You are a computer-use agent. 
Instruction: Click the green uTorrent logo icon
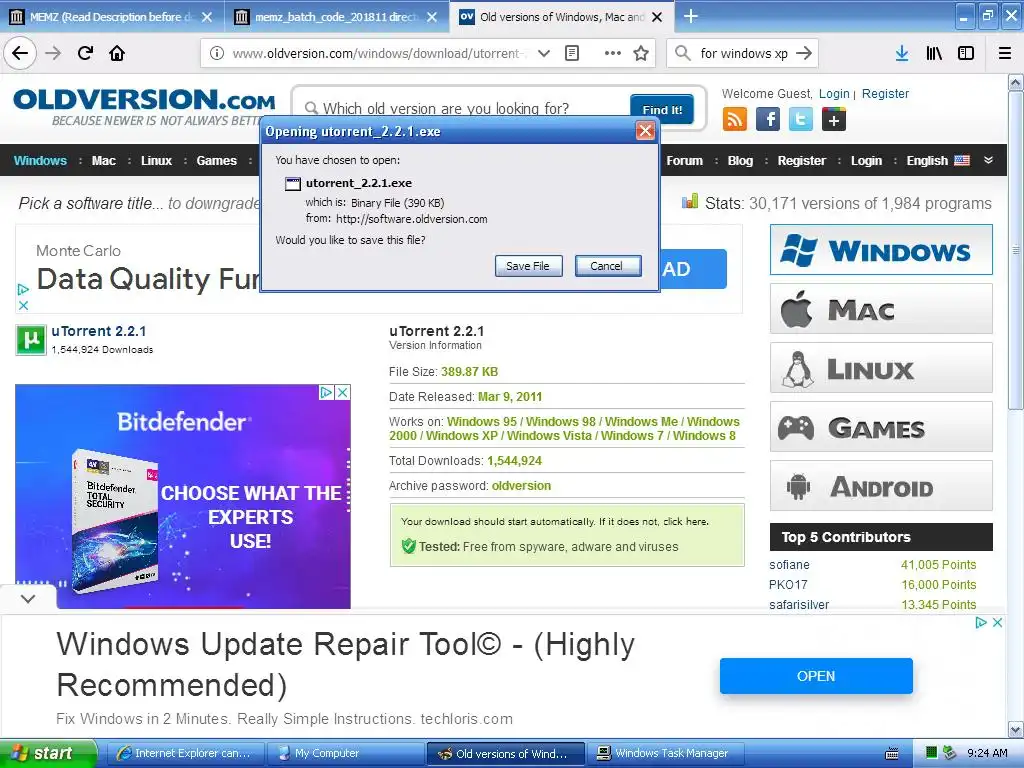[31, 340]
